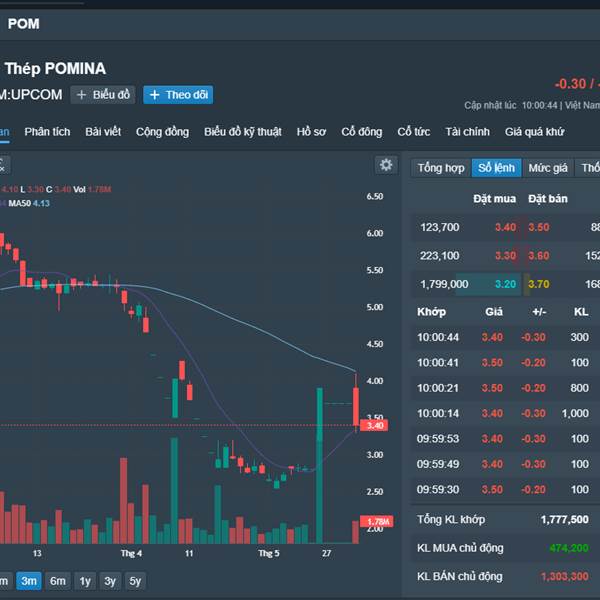The height and width of the screenshot is (600, 600).
Task: Click the matched trade at 10:00:44
Action: [x=505, y=337]
